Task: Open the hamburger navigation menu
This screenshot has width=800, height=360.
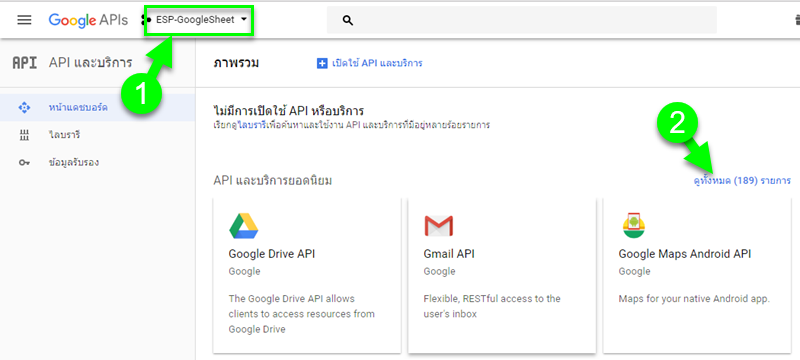Action: click(24, 20)
